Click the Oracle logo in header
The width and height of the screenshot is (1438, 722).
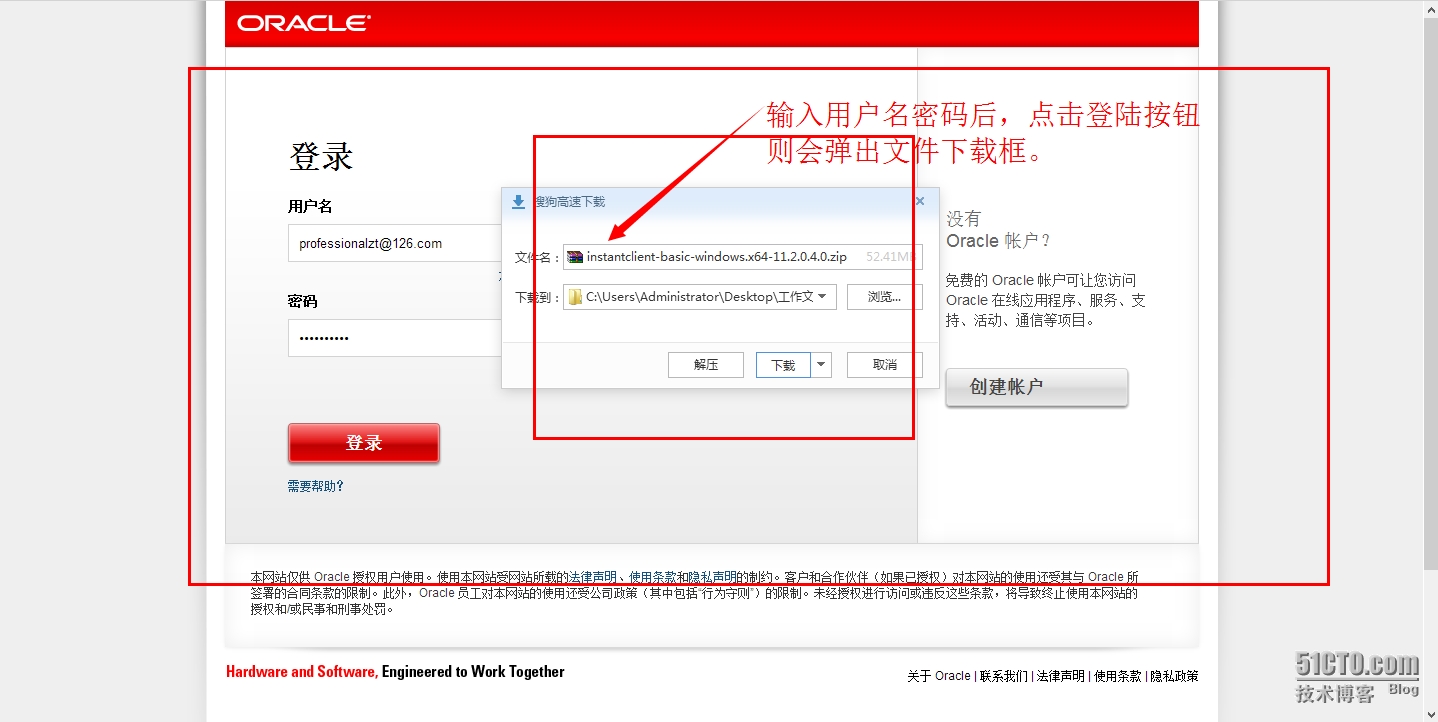coord(304,23)
